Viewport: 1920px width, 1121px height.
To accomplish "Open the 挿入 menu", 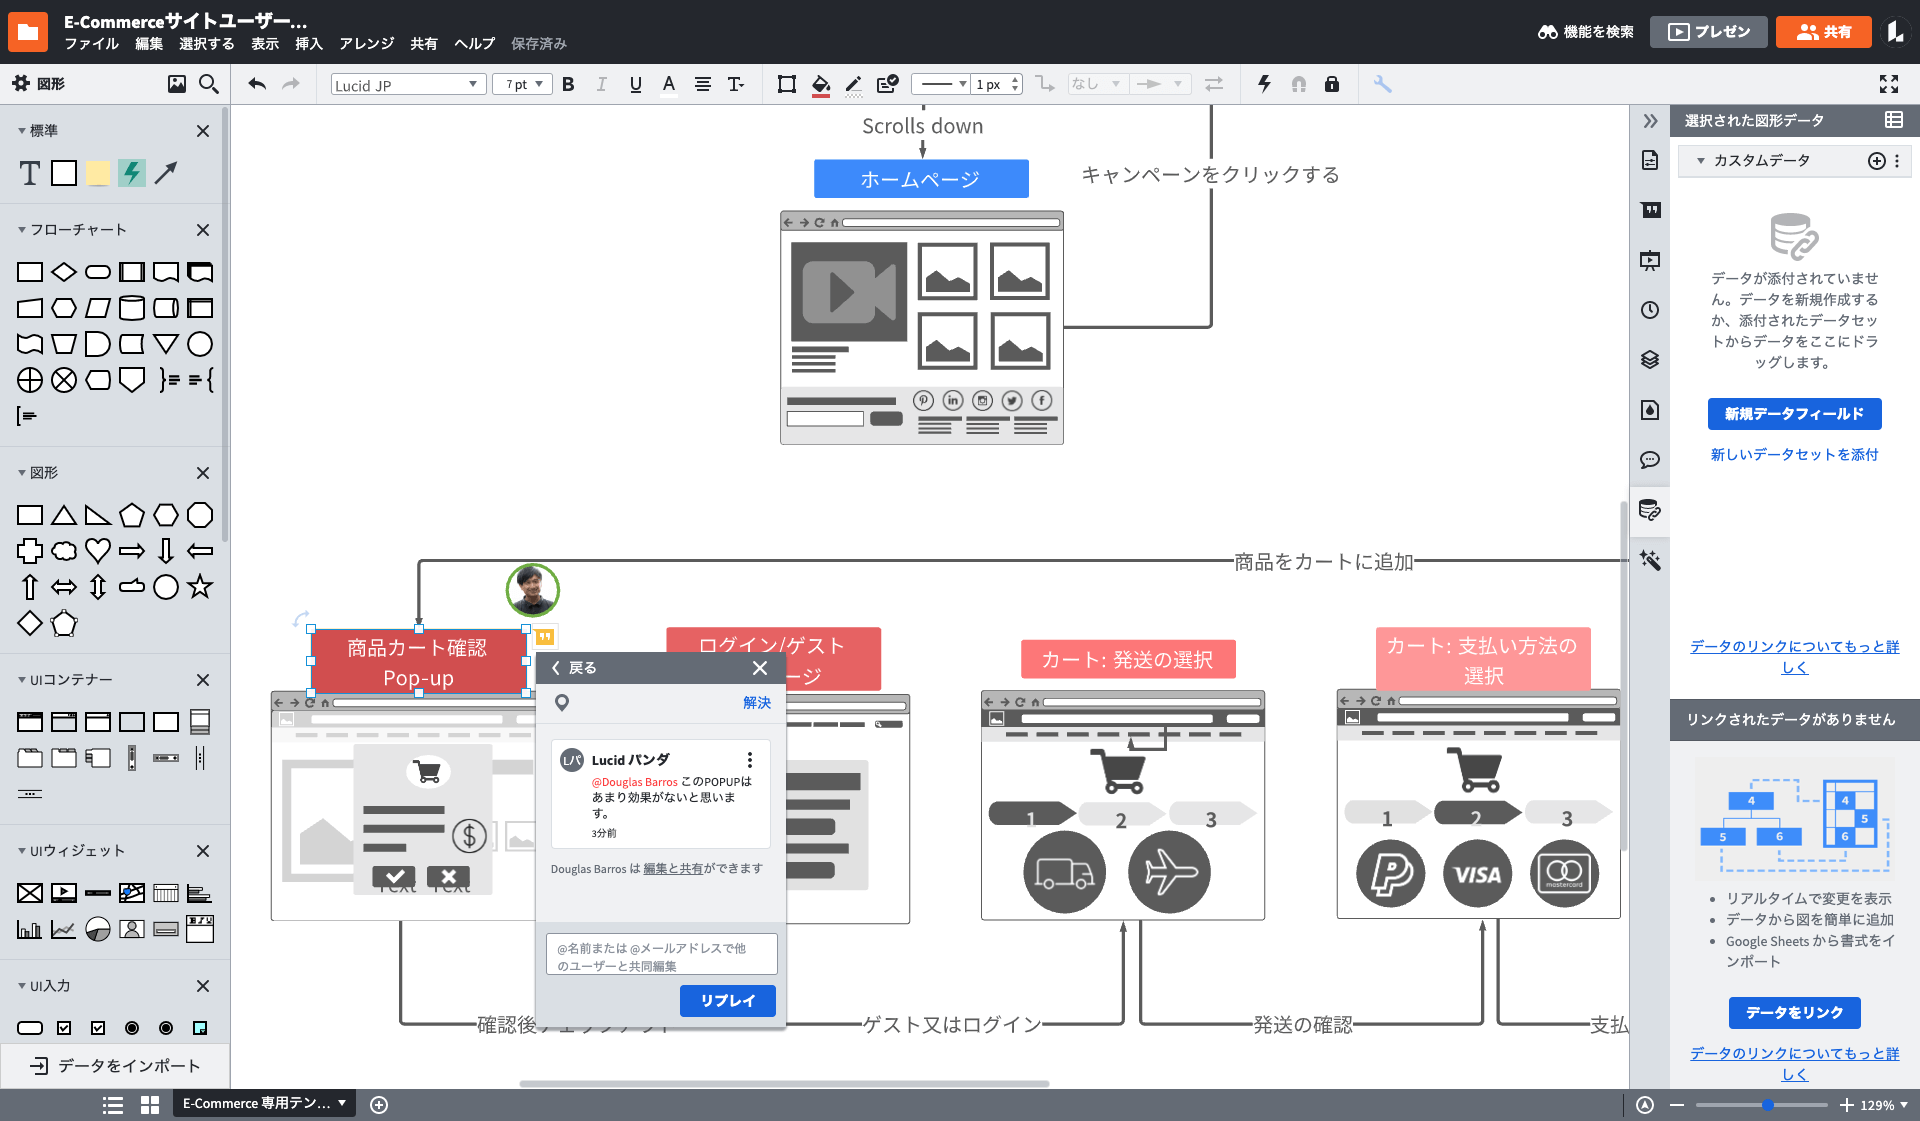I will point(308,44).
